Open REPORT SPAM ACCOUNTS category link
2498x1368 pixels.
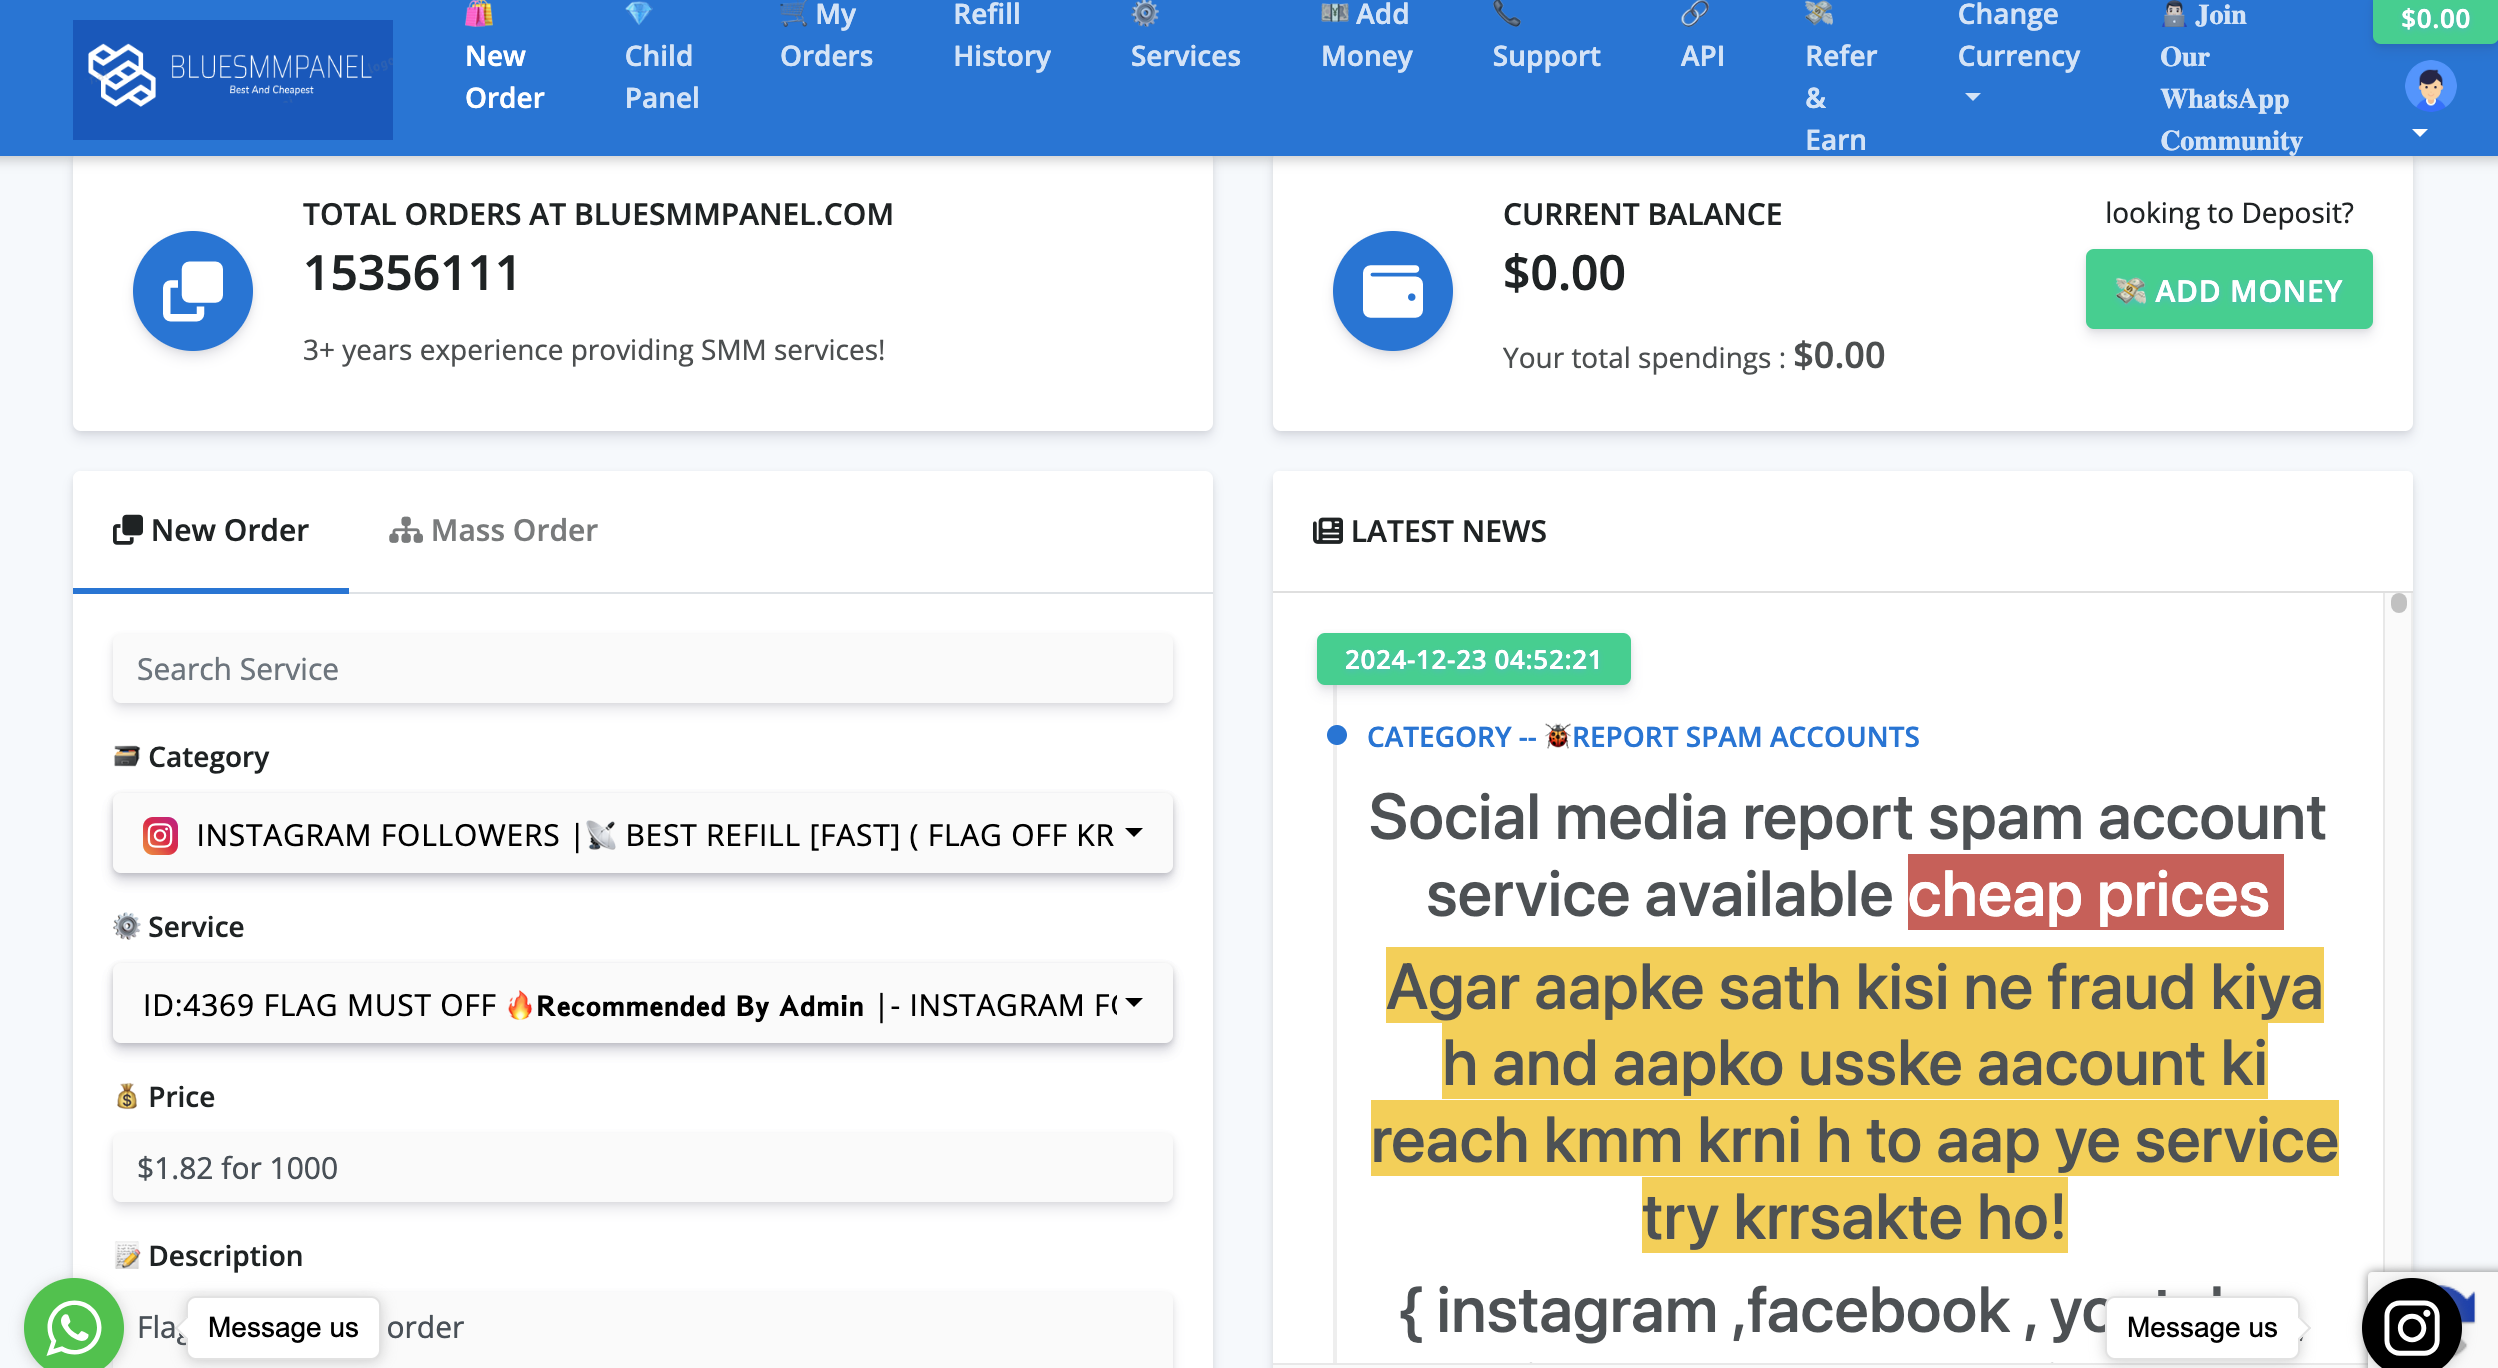coord(1643,737)
